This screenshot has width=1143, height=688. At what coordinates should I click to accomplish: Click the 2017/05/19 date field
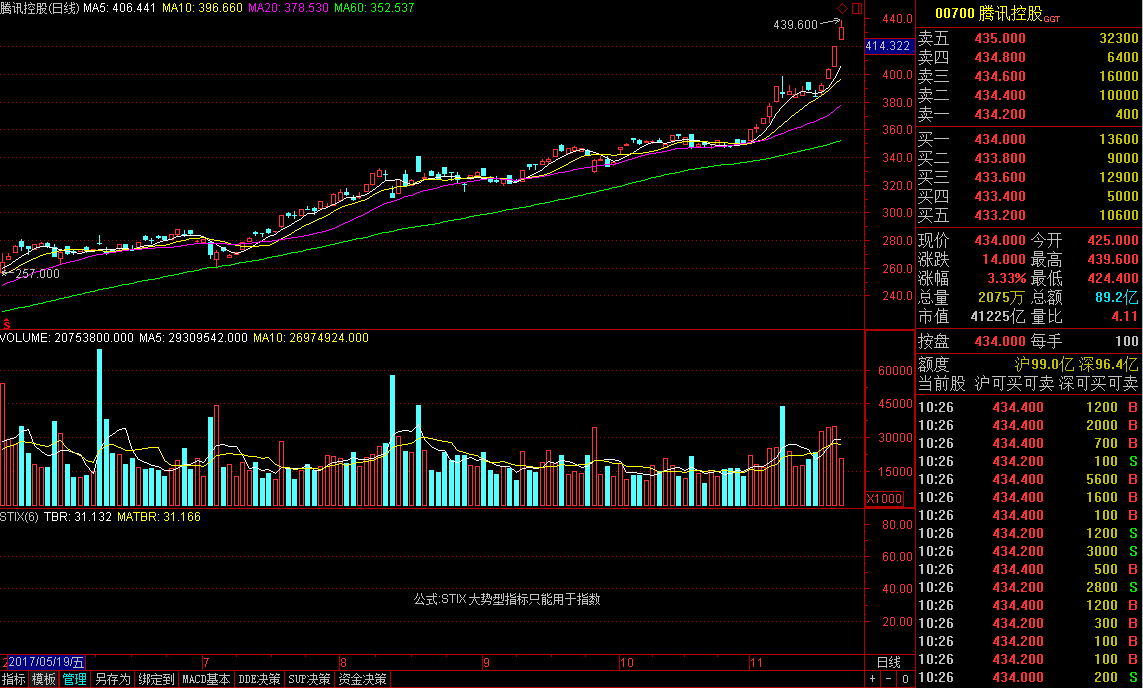click(x=46, y=662)
